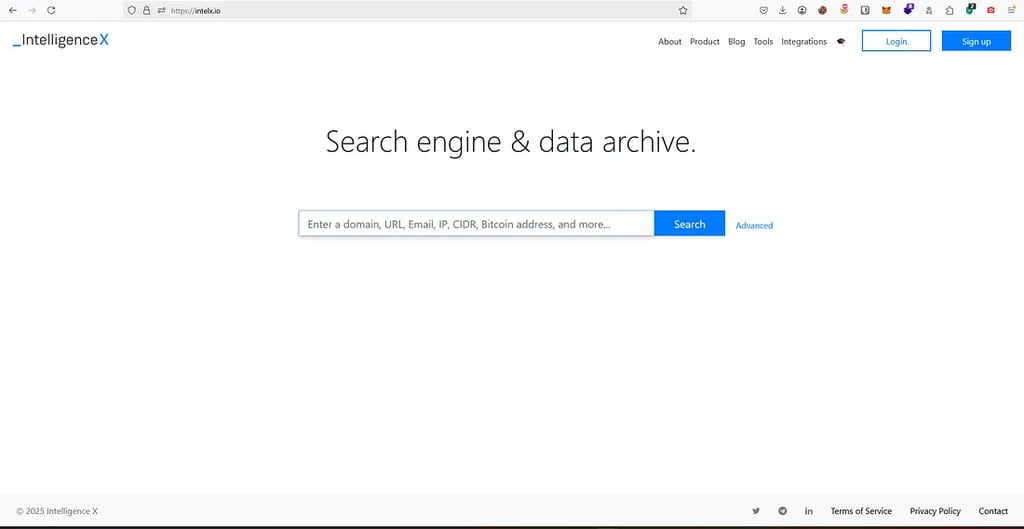Screen dimensions: 1024x529
Task: Click the padlock site security icon
Action: (x=146, y=10)
